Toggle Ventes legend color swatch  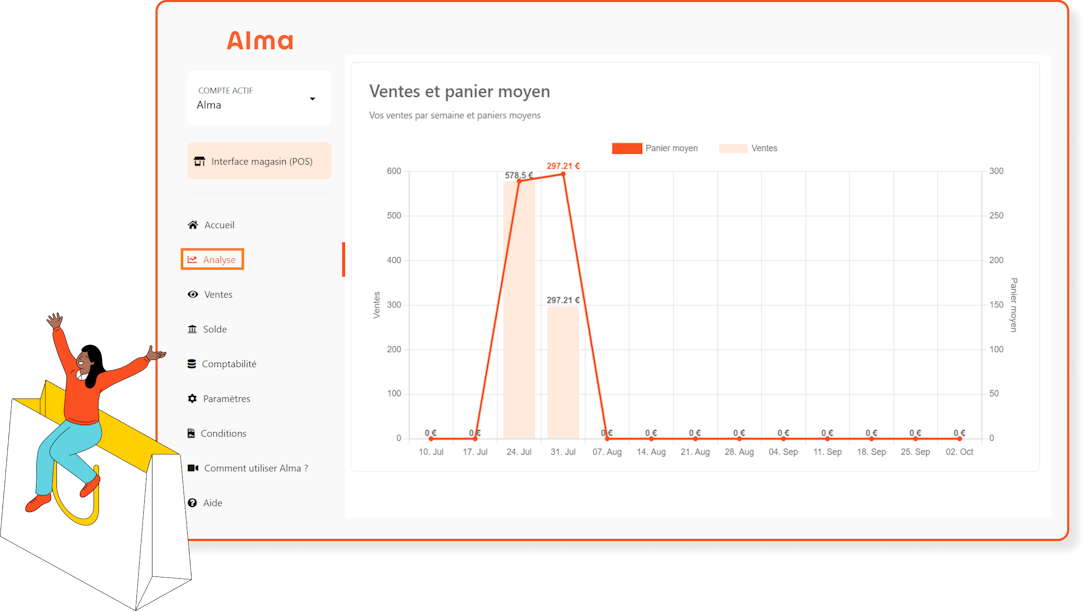coord(733,148)
